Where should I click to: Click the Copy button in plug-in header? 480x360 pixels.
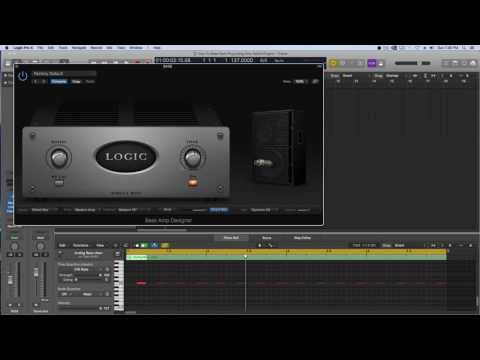pos(76,82)
